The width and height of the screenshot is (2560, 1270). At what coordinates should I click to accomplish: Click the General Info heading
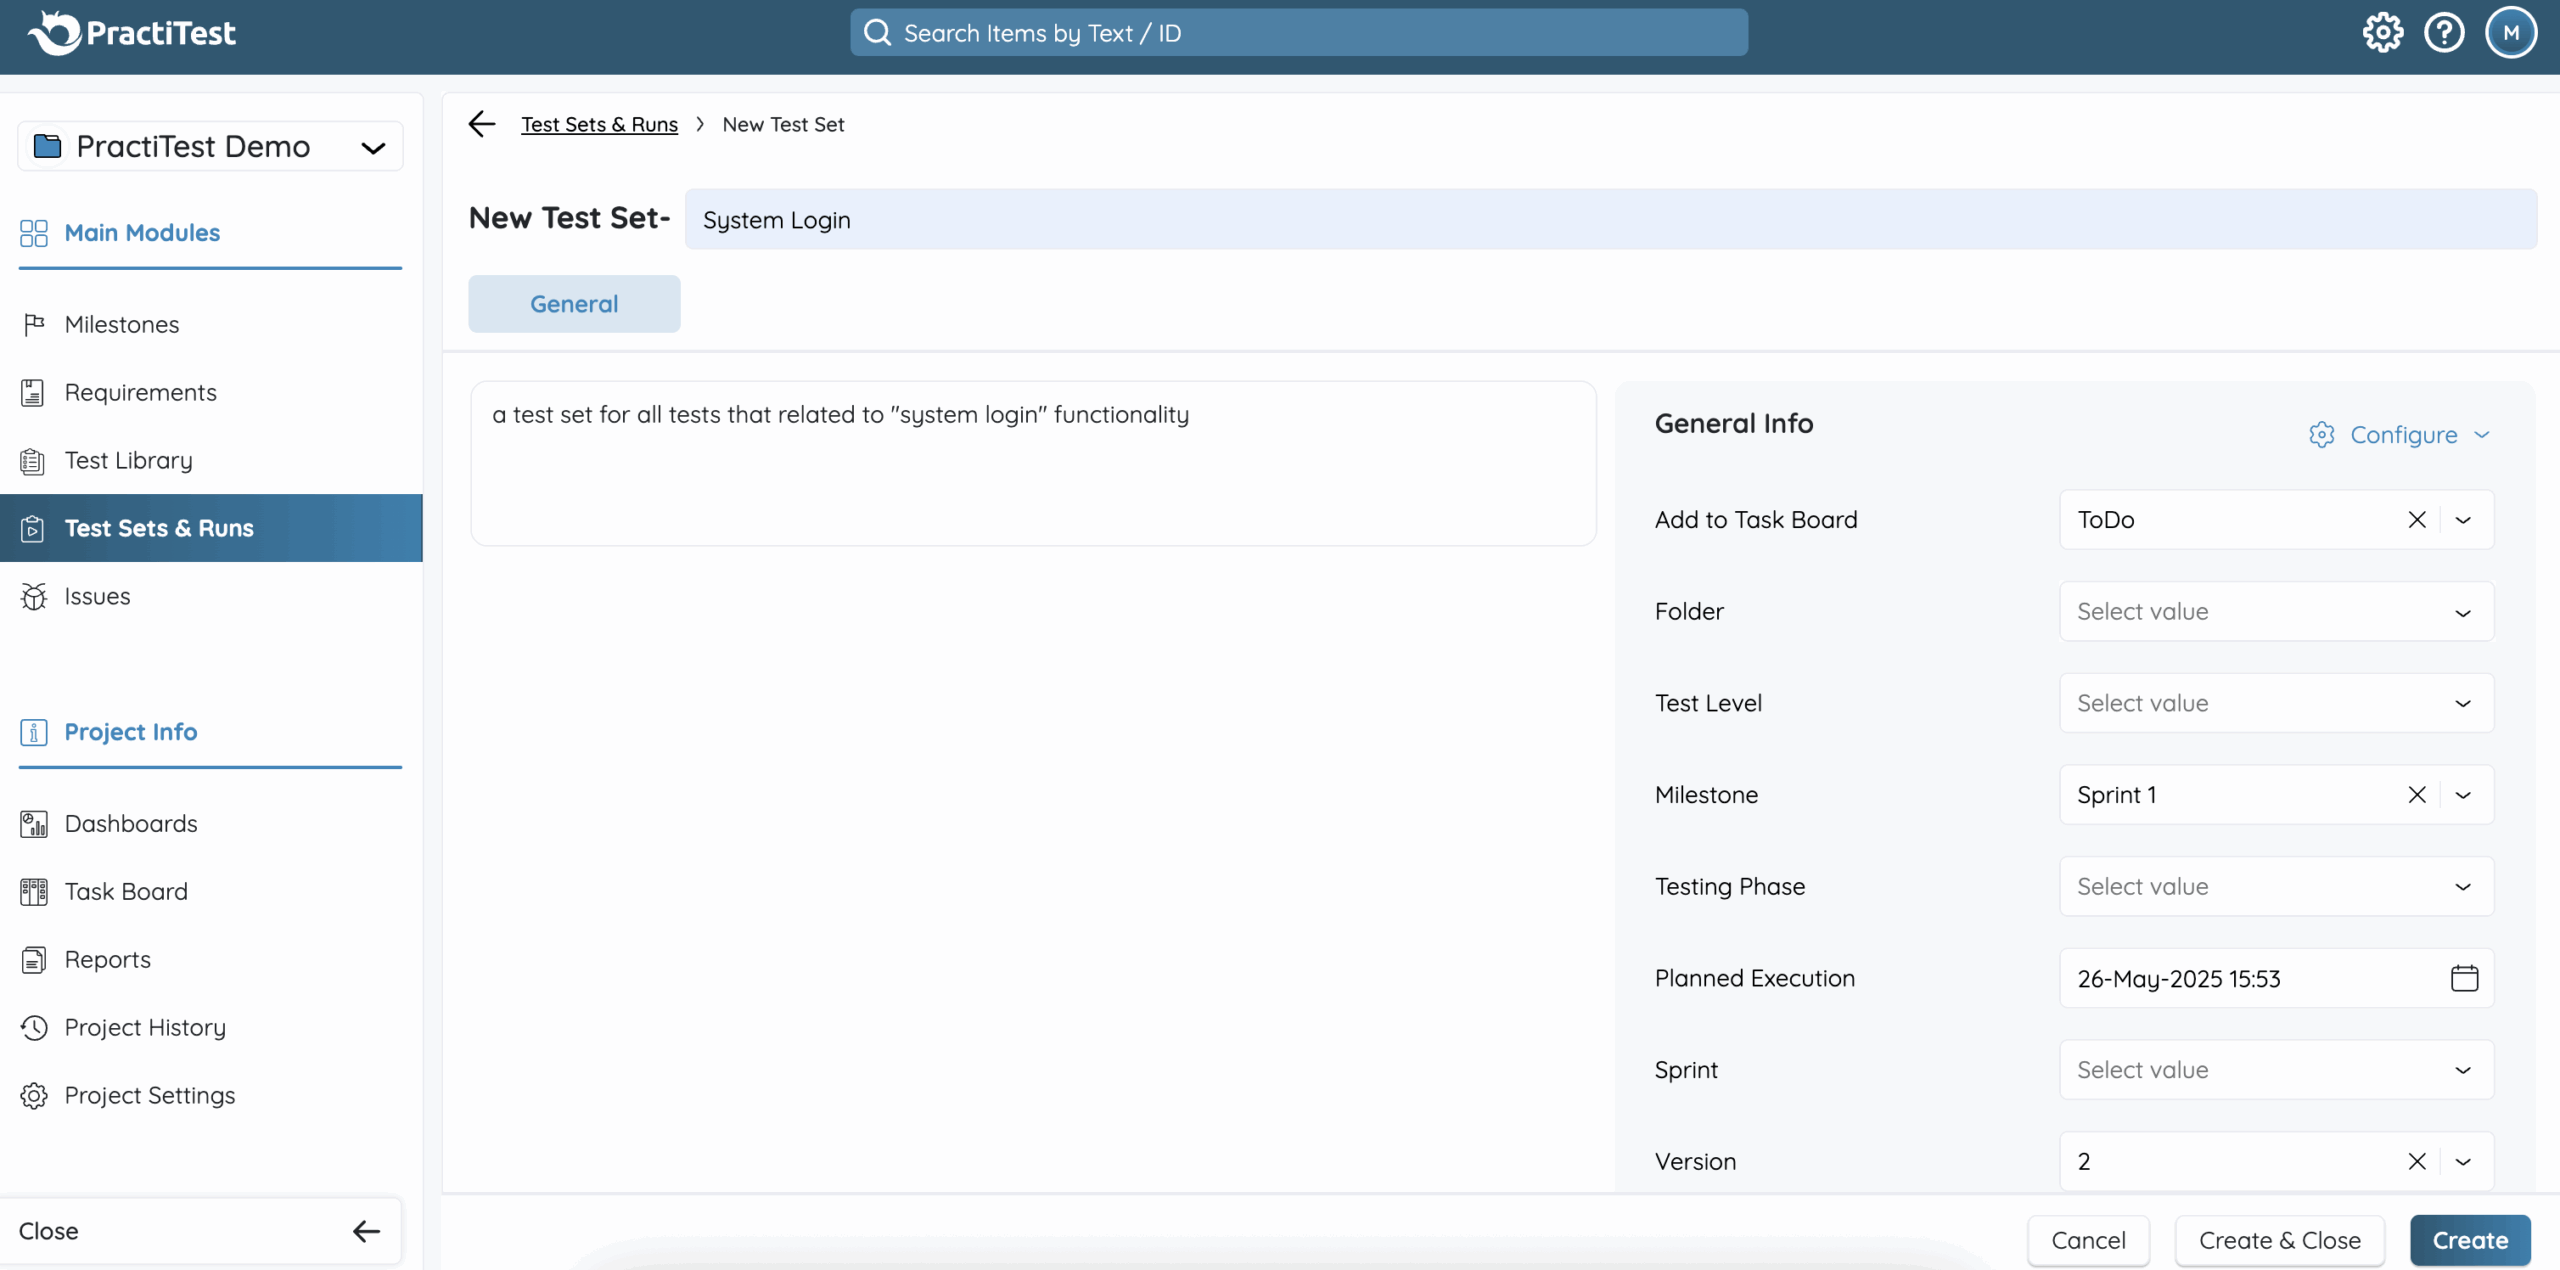[1733, 424]
